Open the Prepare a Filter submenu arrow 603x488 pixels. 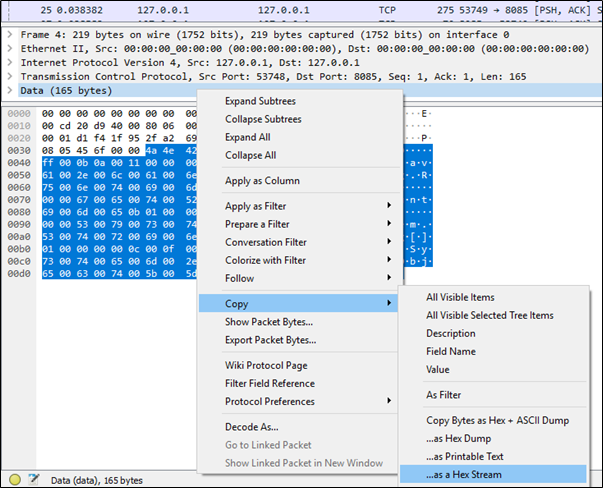tap(389, 223)
